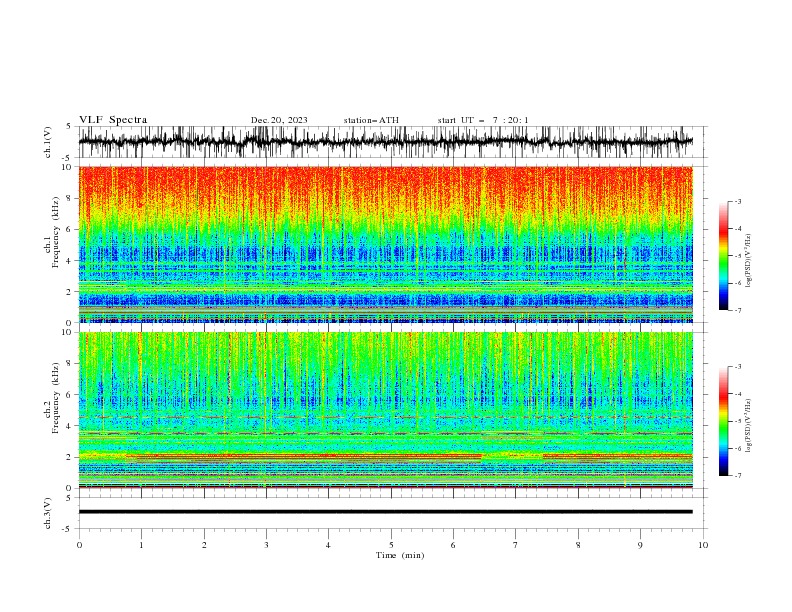This screenshot has width=792, height=612.
Task: Click time axis tick label "6"
Action: pos(453,545)
